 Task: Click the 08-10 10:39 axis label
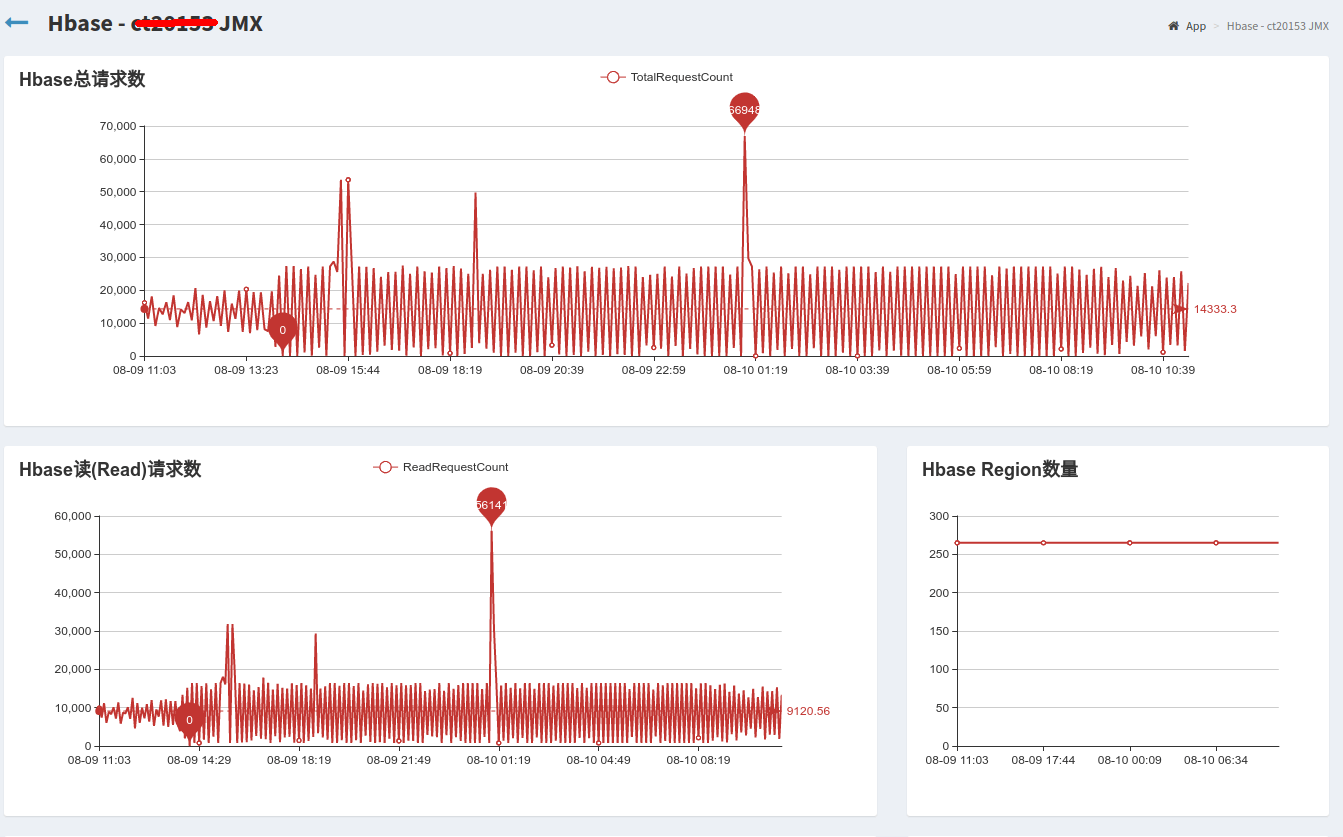pos(1163,370)
